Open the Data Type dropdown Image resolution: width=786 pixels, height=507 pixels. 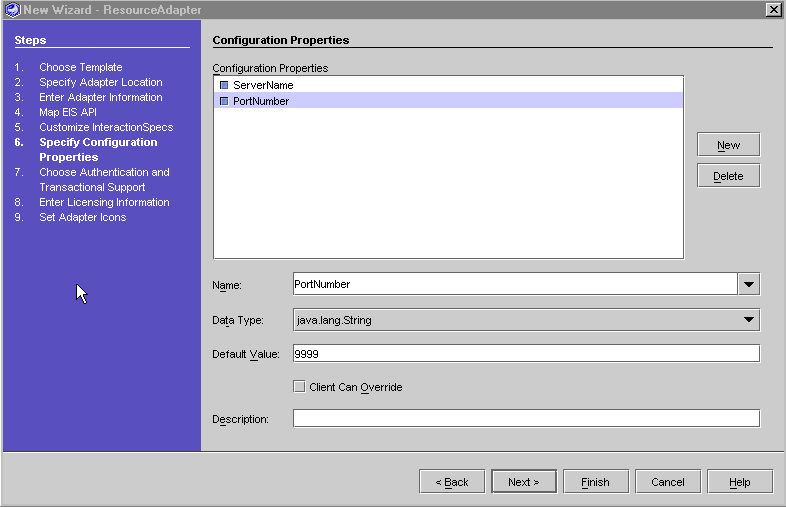tap(526, 320)
